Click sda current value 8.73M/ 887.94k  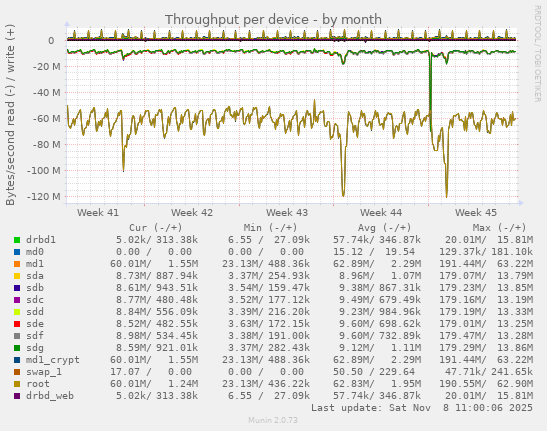(157, 276)
